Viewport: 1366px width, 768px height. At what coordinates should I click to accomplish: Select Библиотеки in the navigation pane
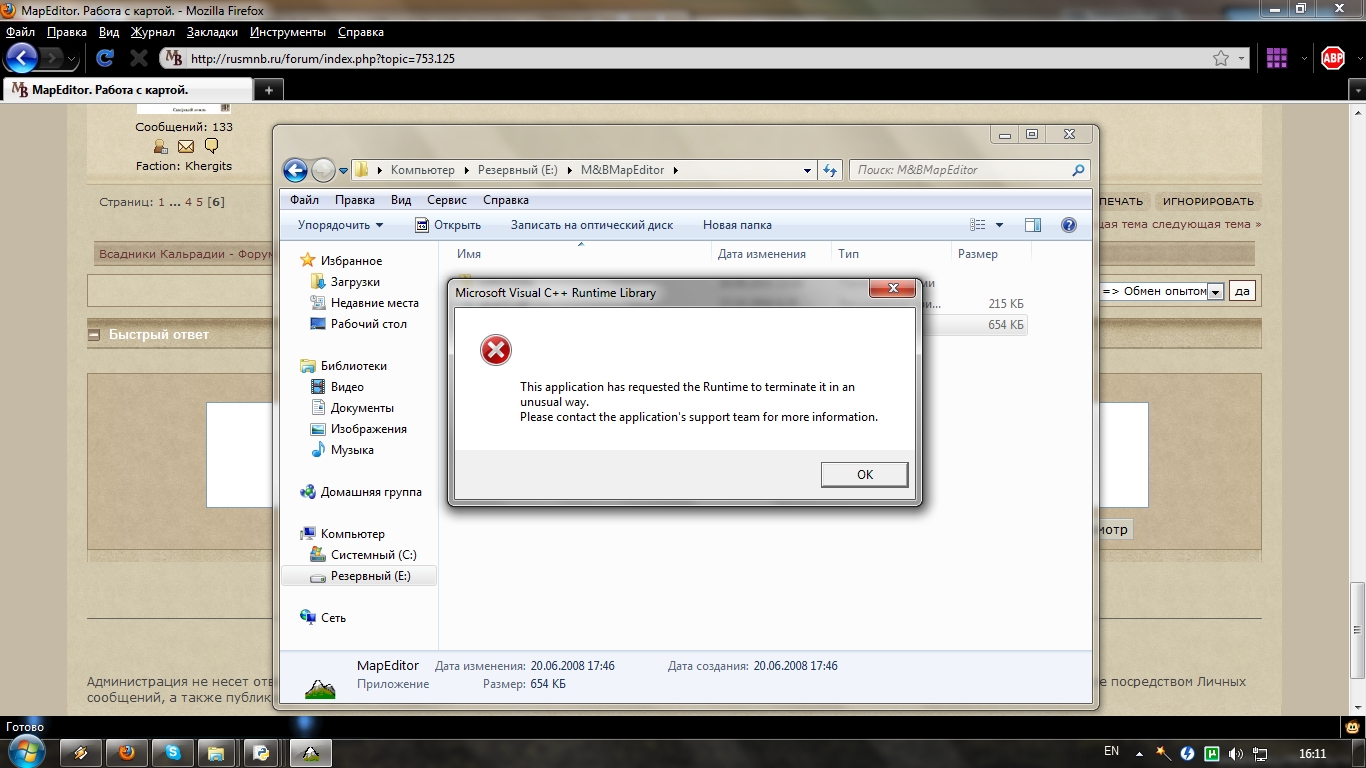353,366
